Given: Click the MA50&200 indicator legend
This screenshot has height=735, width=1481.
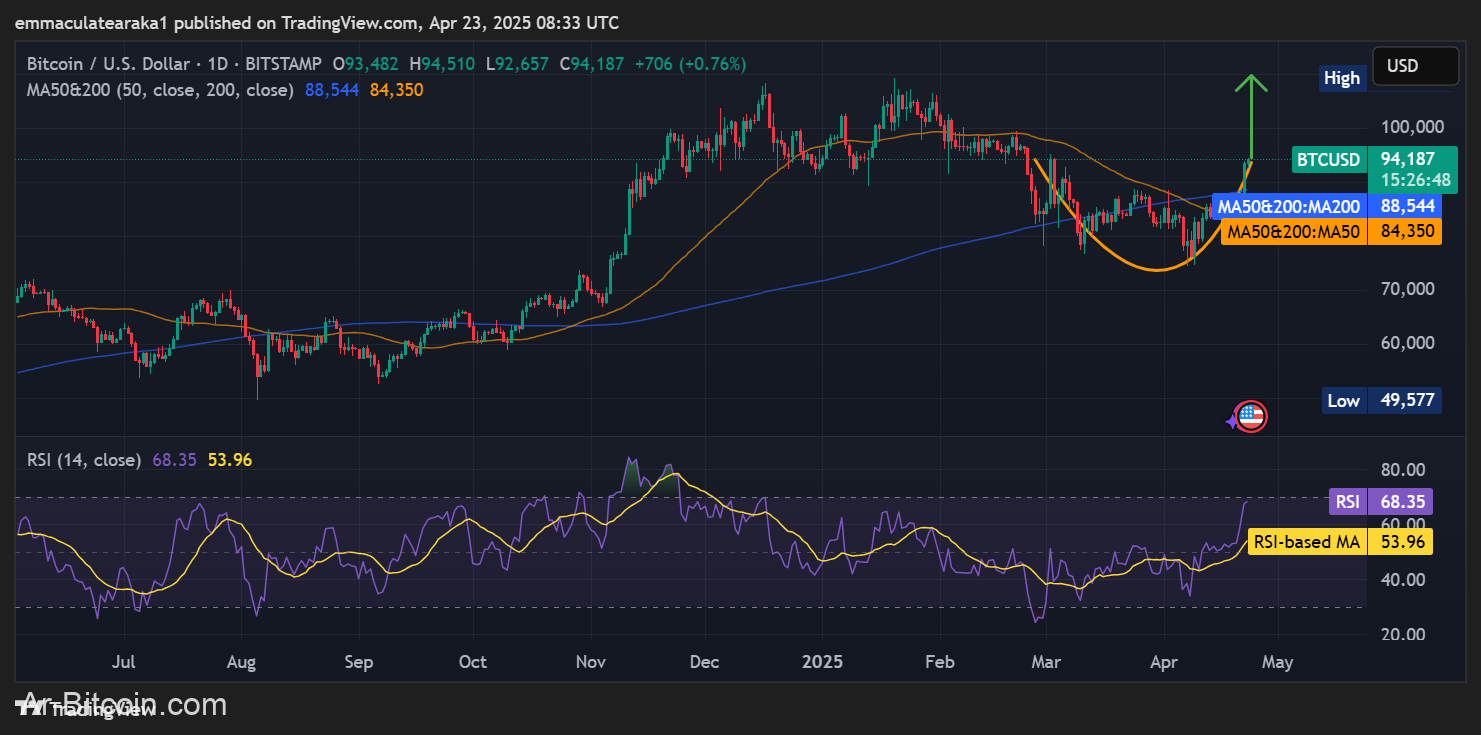Looking at the screenshot, I should point(160,90).
